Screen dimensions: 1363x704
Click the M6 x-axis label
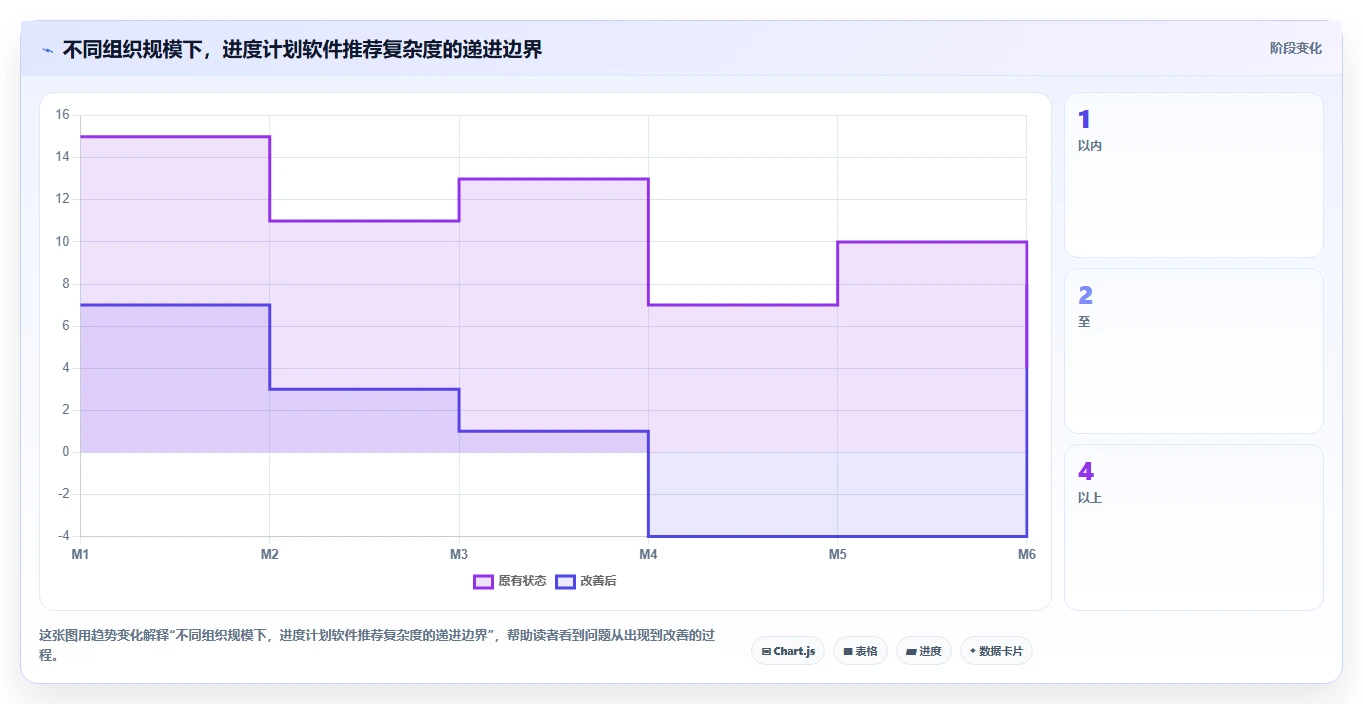point(1026,554)
